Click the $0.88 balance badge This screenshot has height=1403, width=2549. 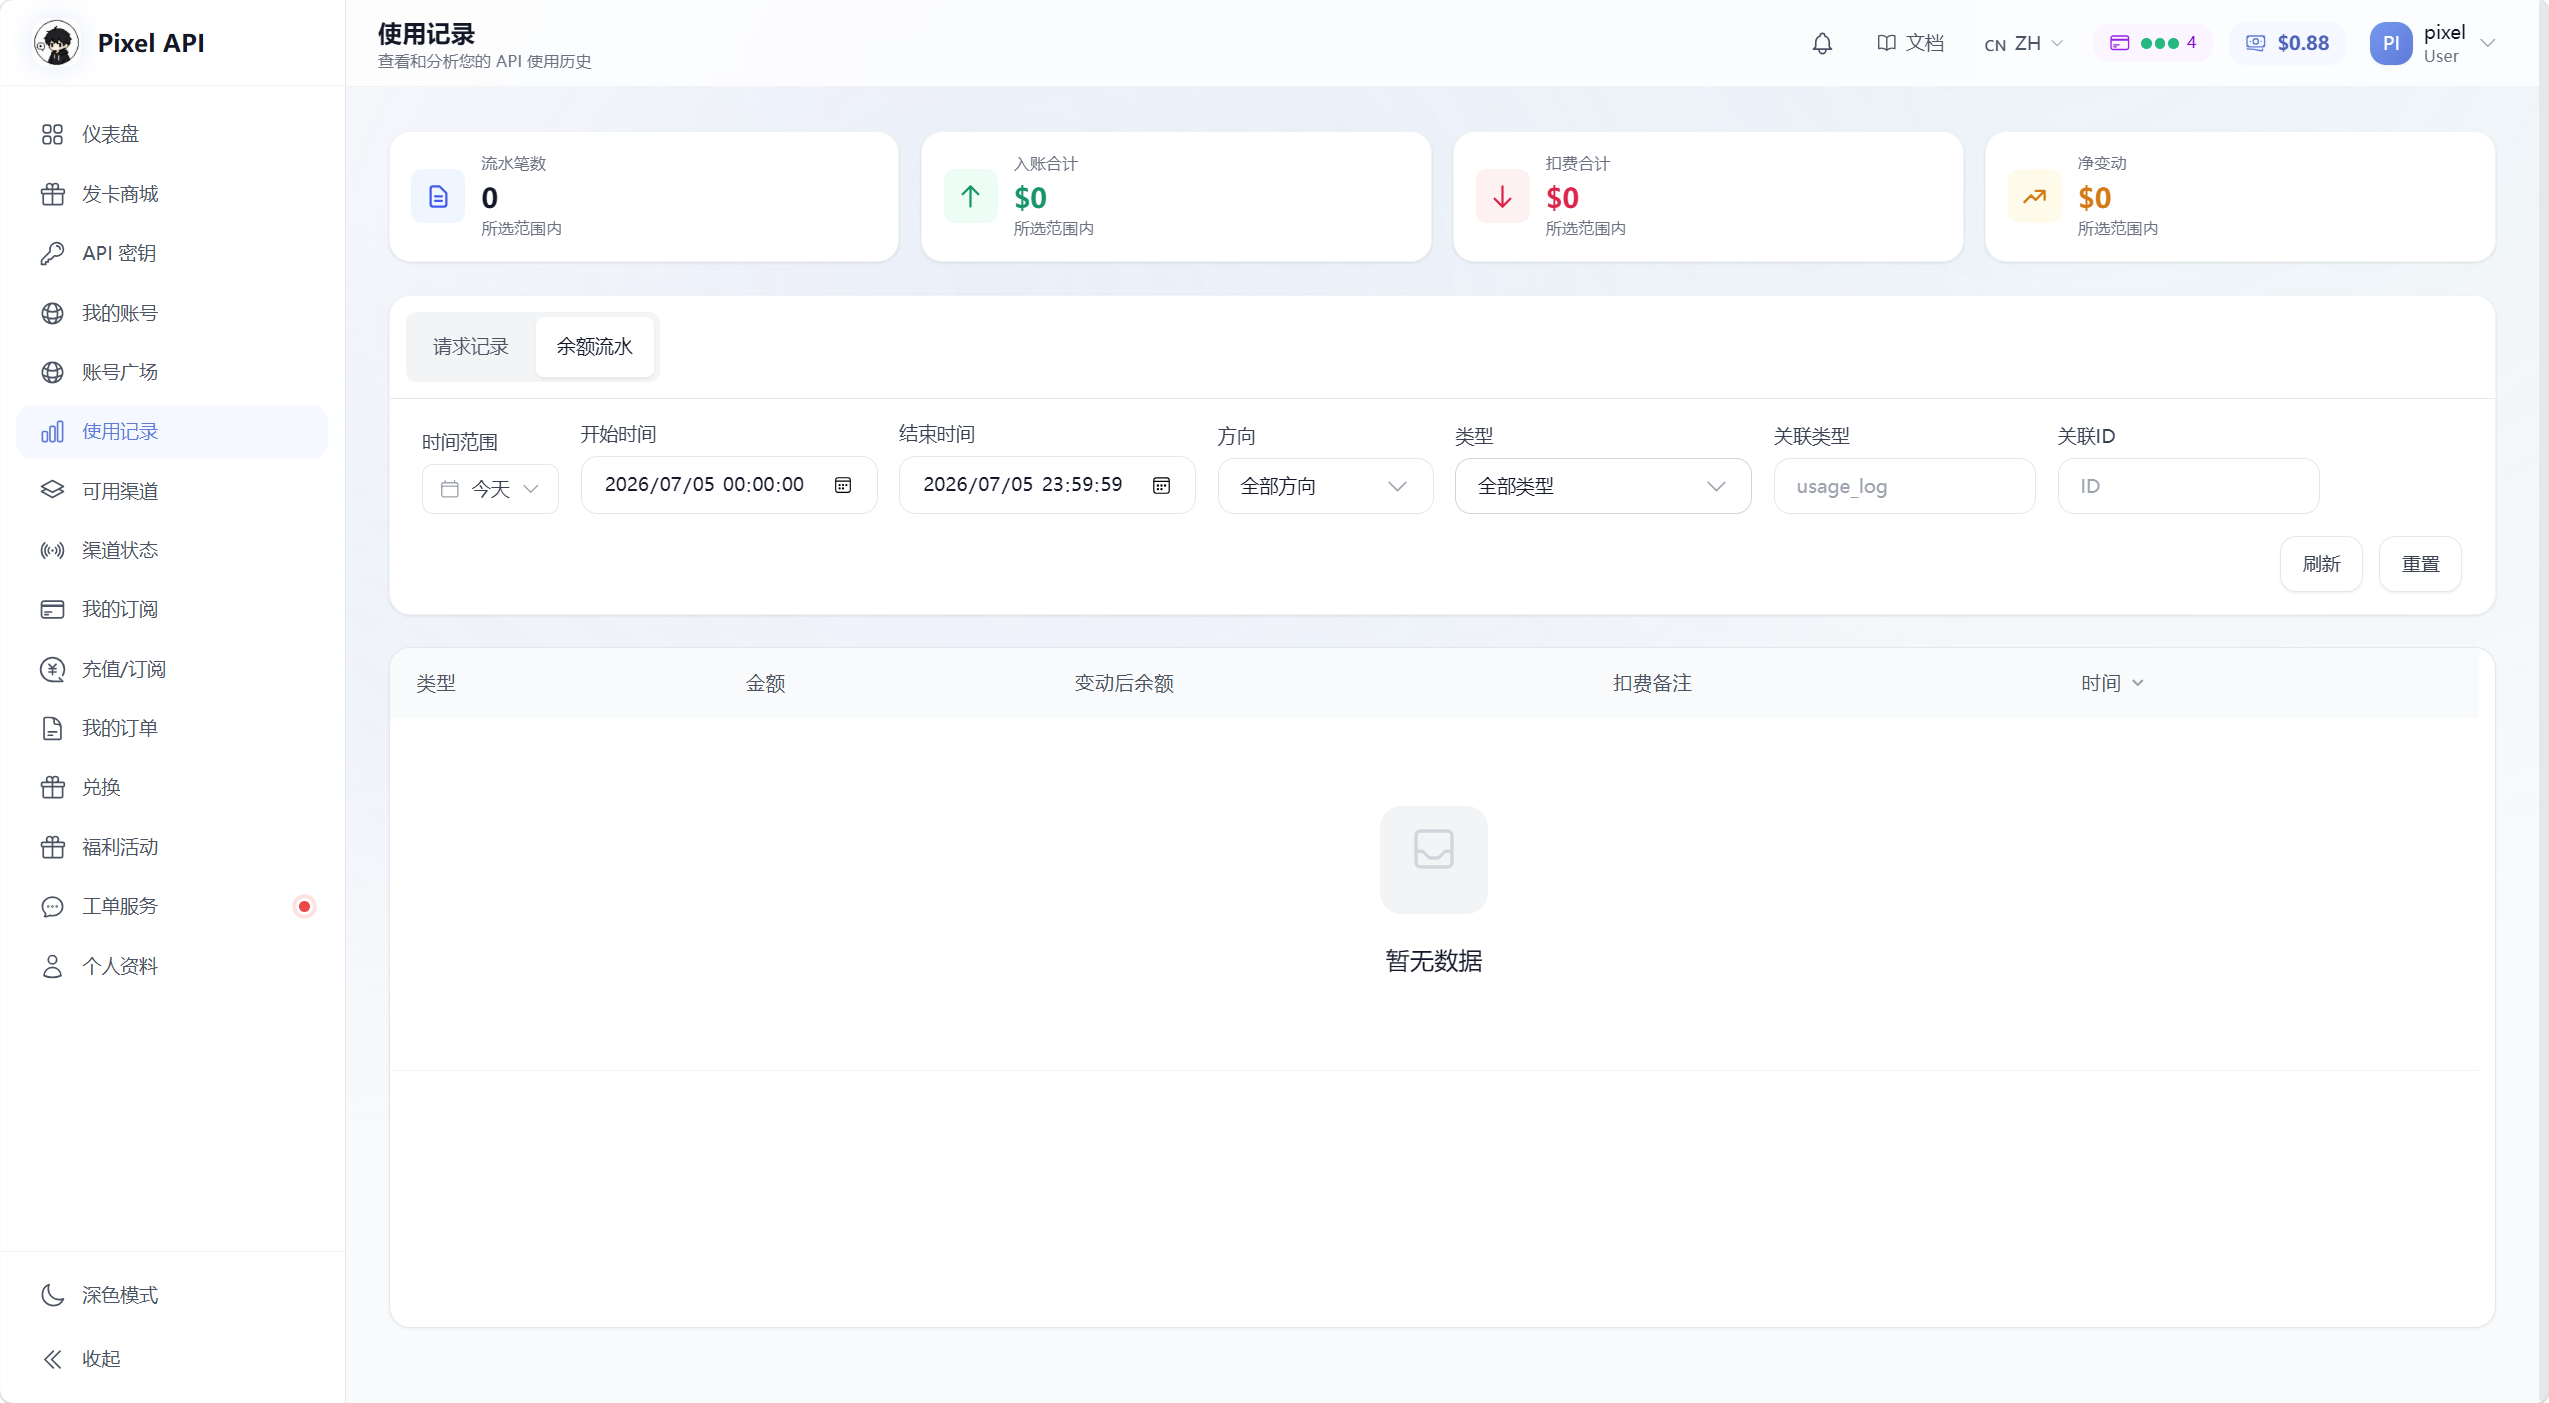pyautogui.click(x=2287, y=43)
